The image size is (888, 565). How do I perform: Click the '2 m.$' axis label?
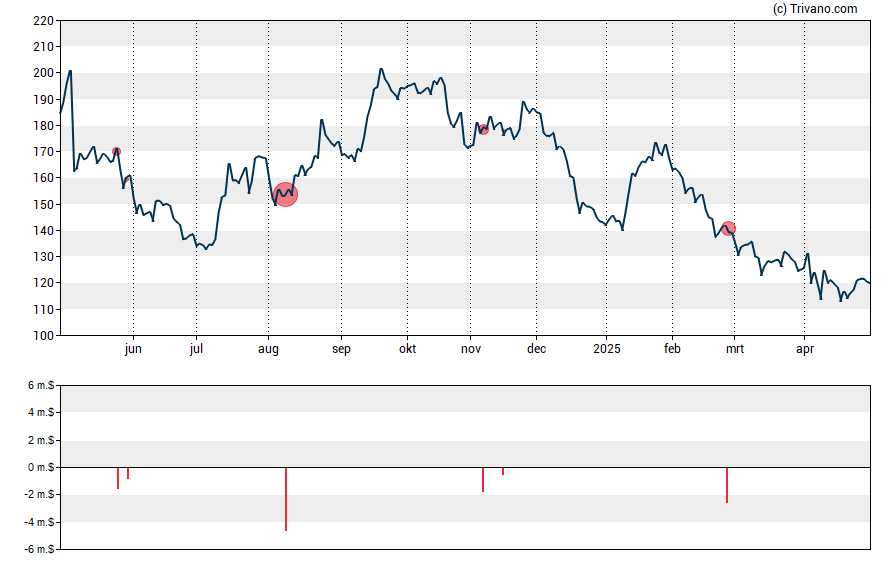tap(41, 440)
